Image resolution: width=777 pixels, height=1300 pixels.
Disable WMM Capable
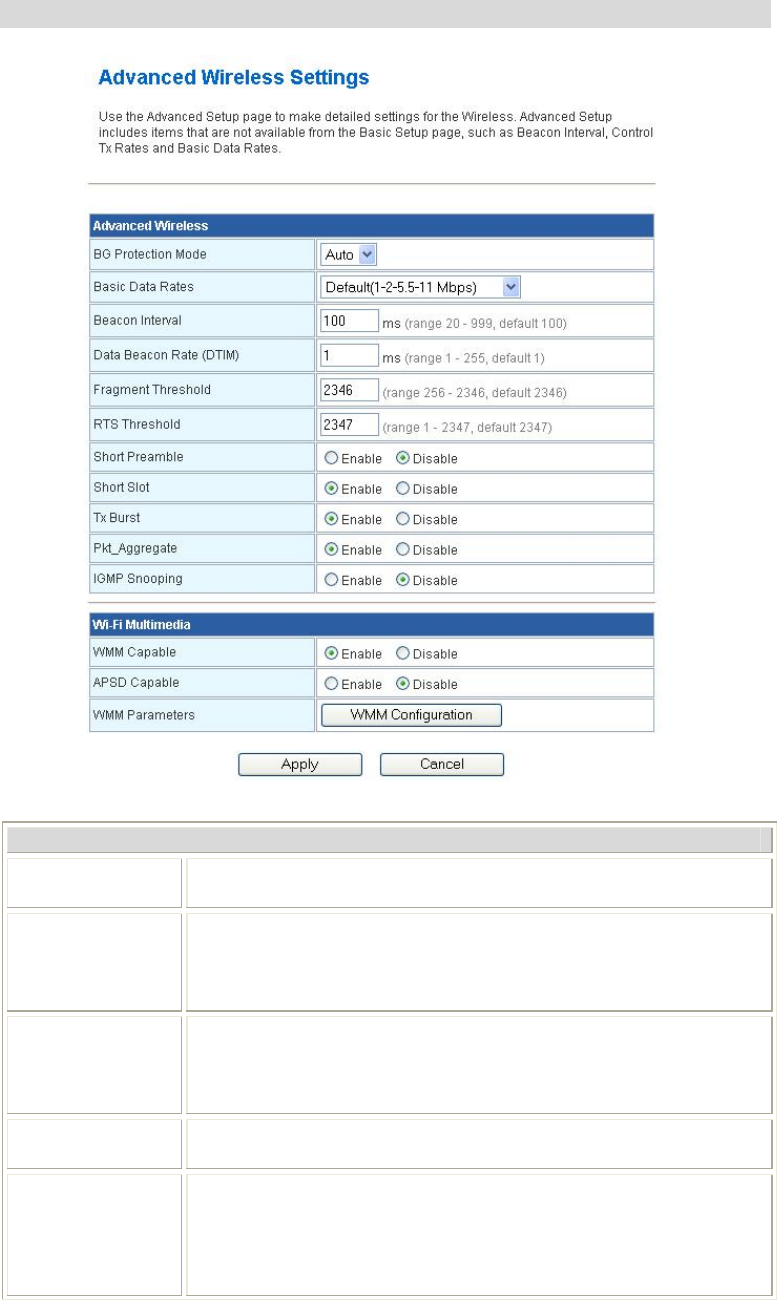[403, 654]
